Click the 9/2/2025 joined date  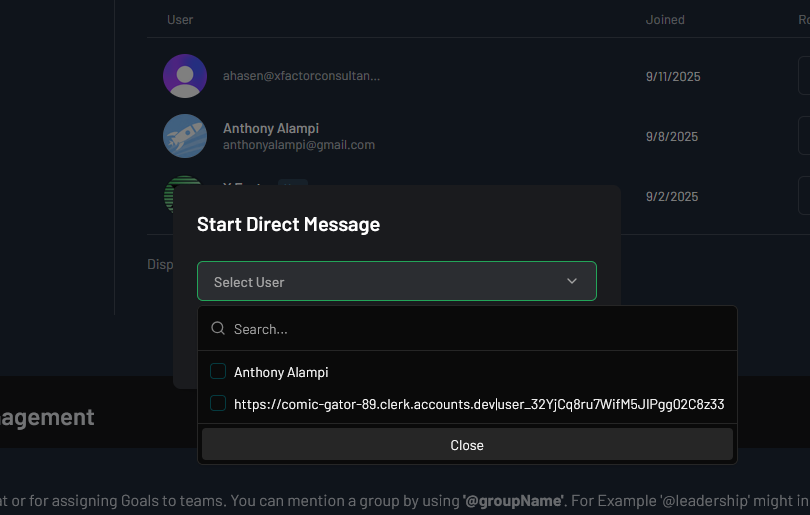tap(672, 196)
